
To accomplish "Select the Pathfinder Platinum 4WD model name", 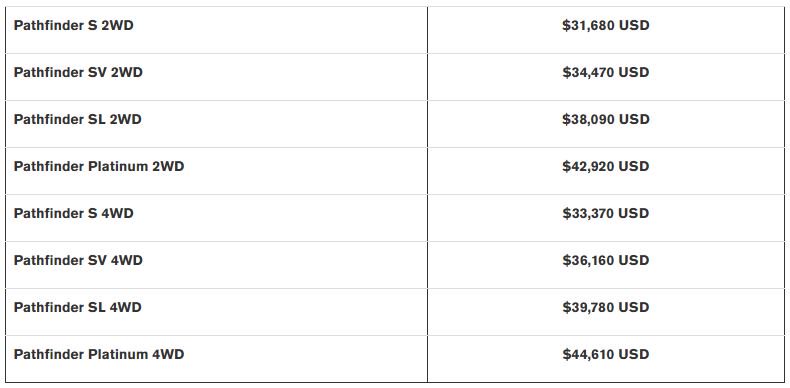I will coord(99,354).
